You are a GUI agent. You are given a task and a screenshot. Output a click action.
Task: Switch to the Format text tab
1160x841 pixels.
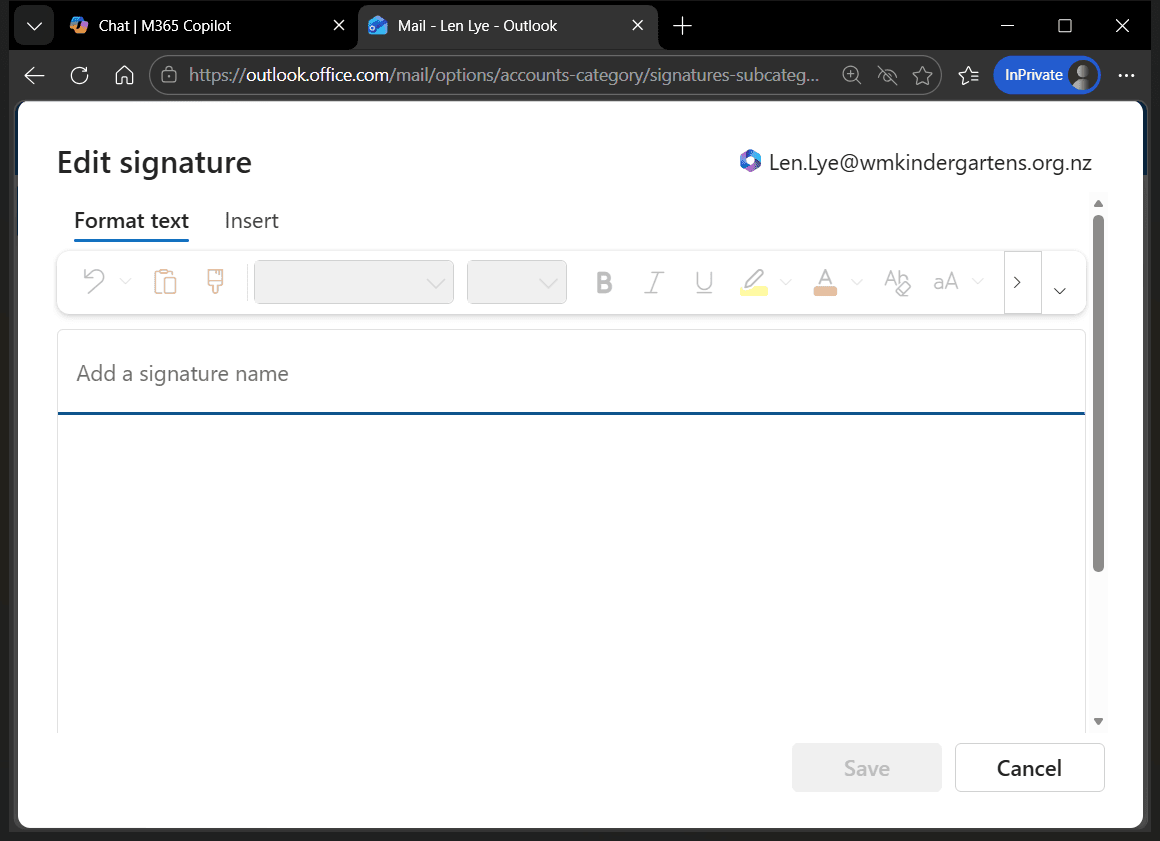click(x=132, y=221)
